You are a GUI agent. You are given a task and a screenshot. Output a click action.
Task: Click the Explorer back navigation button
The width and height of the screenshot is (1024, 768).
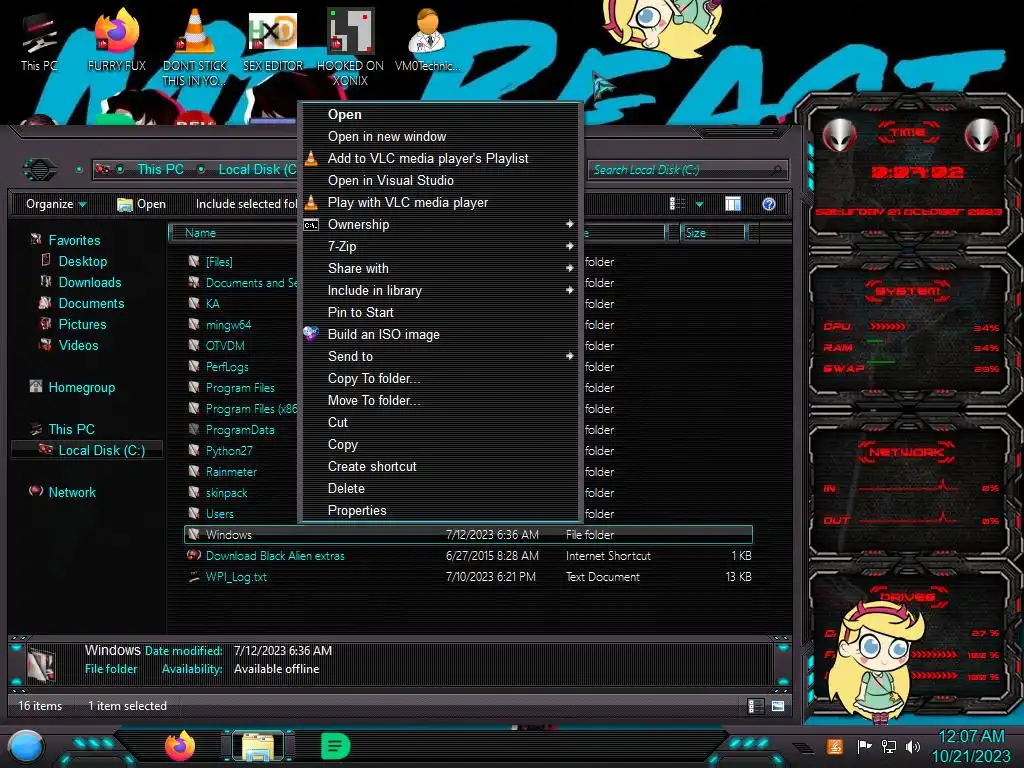click(x=40, y=170)
